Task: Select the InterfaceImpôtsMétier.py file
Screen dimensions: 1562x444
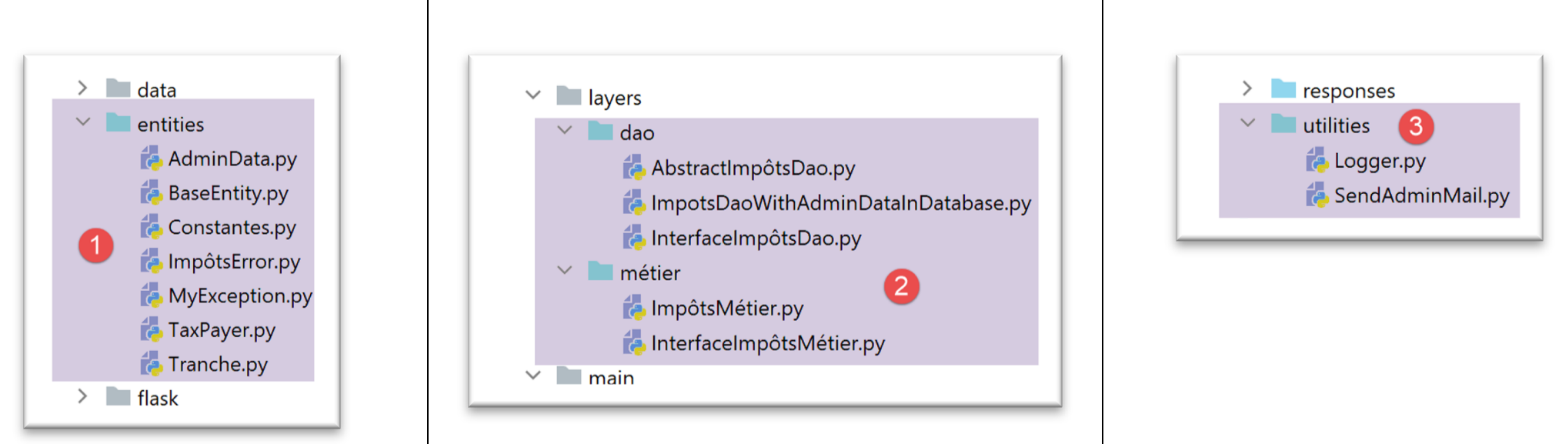Action: coord(767,343)
